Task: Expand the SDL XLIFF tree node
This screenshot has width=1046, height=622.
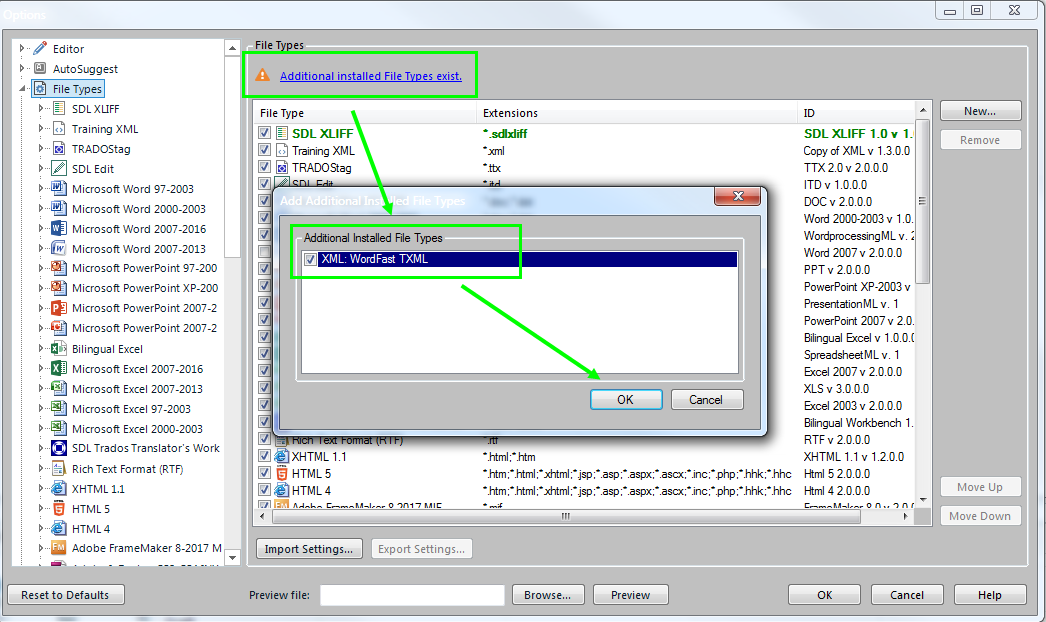Action: (41, 108)
